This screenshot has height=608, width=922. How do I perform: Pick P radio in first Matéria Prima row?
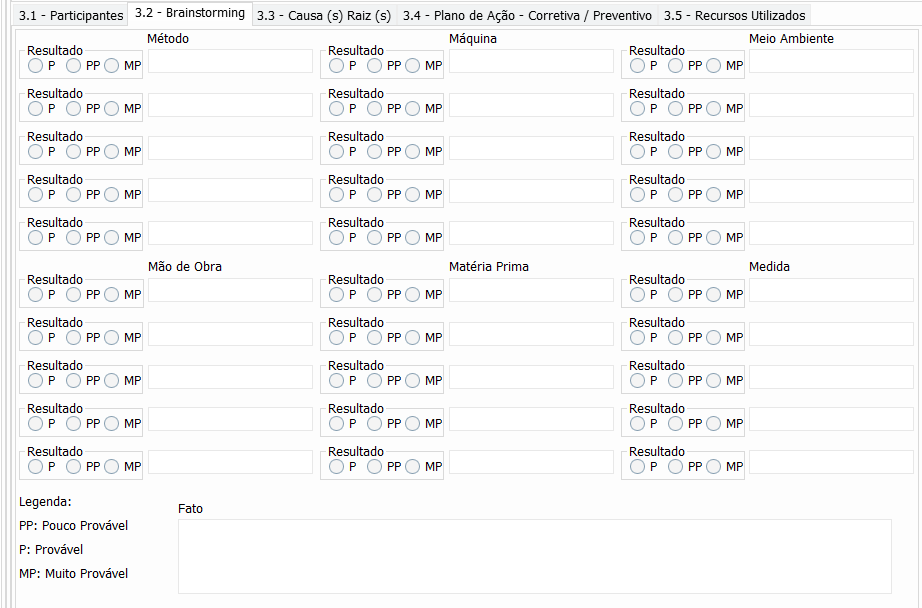337,295
